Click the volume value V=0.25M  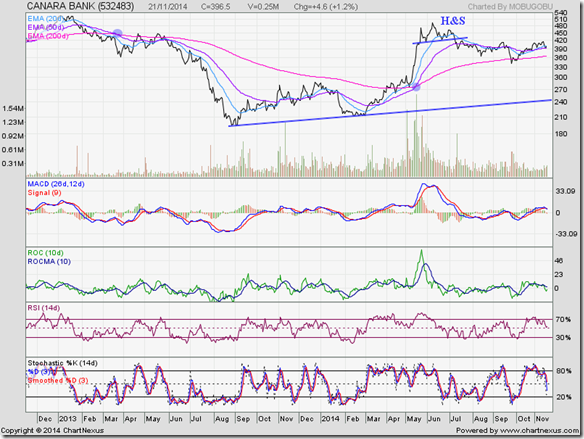(263, 6)
